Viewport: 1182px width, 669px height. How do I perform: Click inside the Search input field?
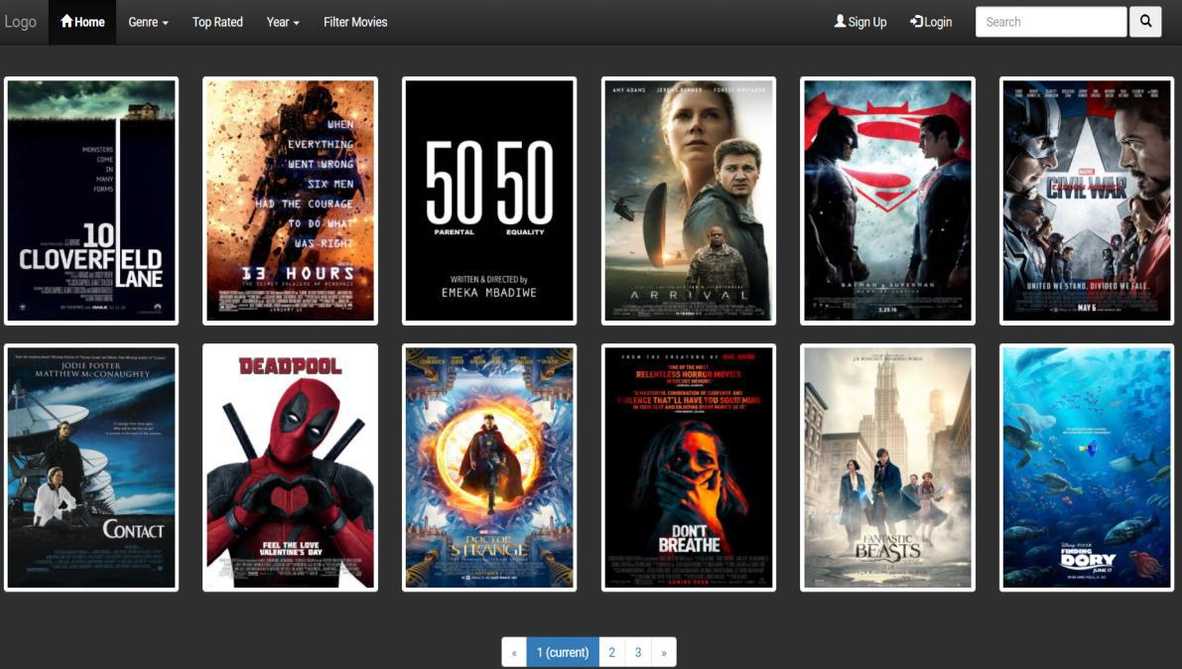click(1050, 21)
